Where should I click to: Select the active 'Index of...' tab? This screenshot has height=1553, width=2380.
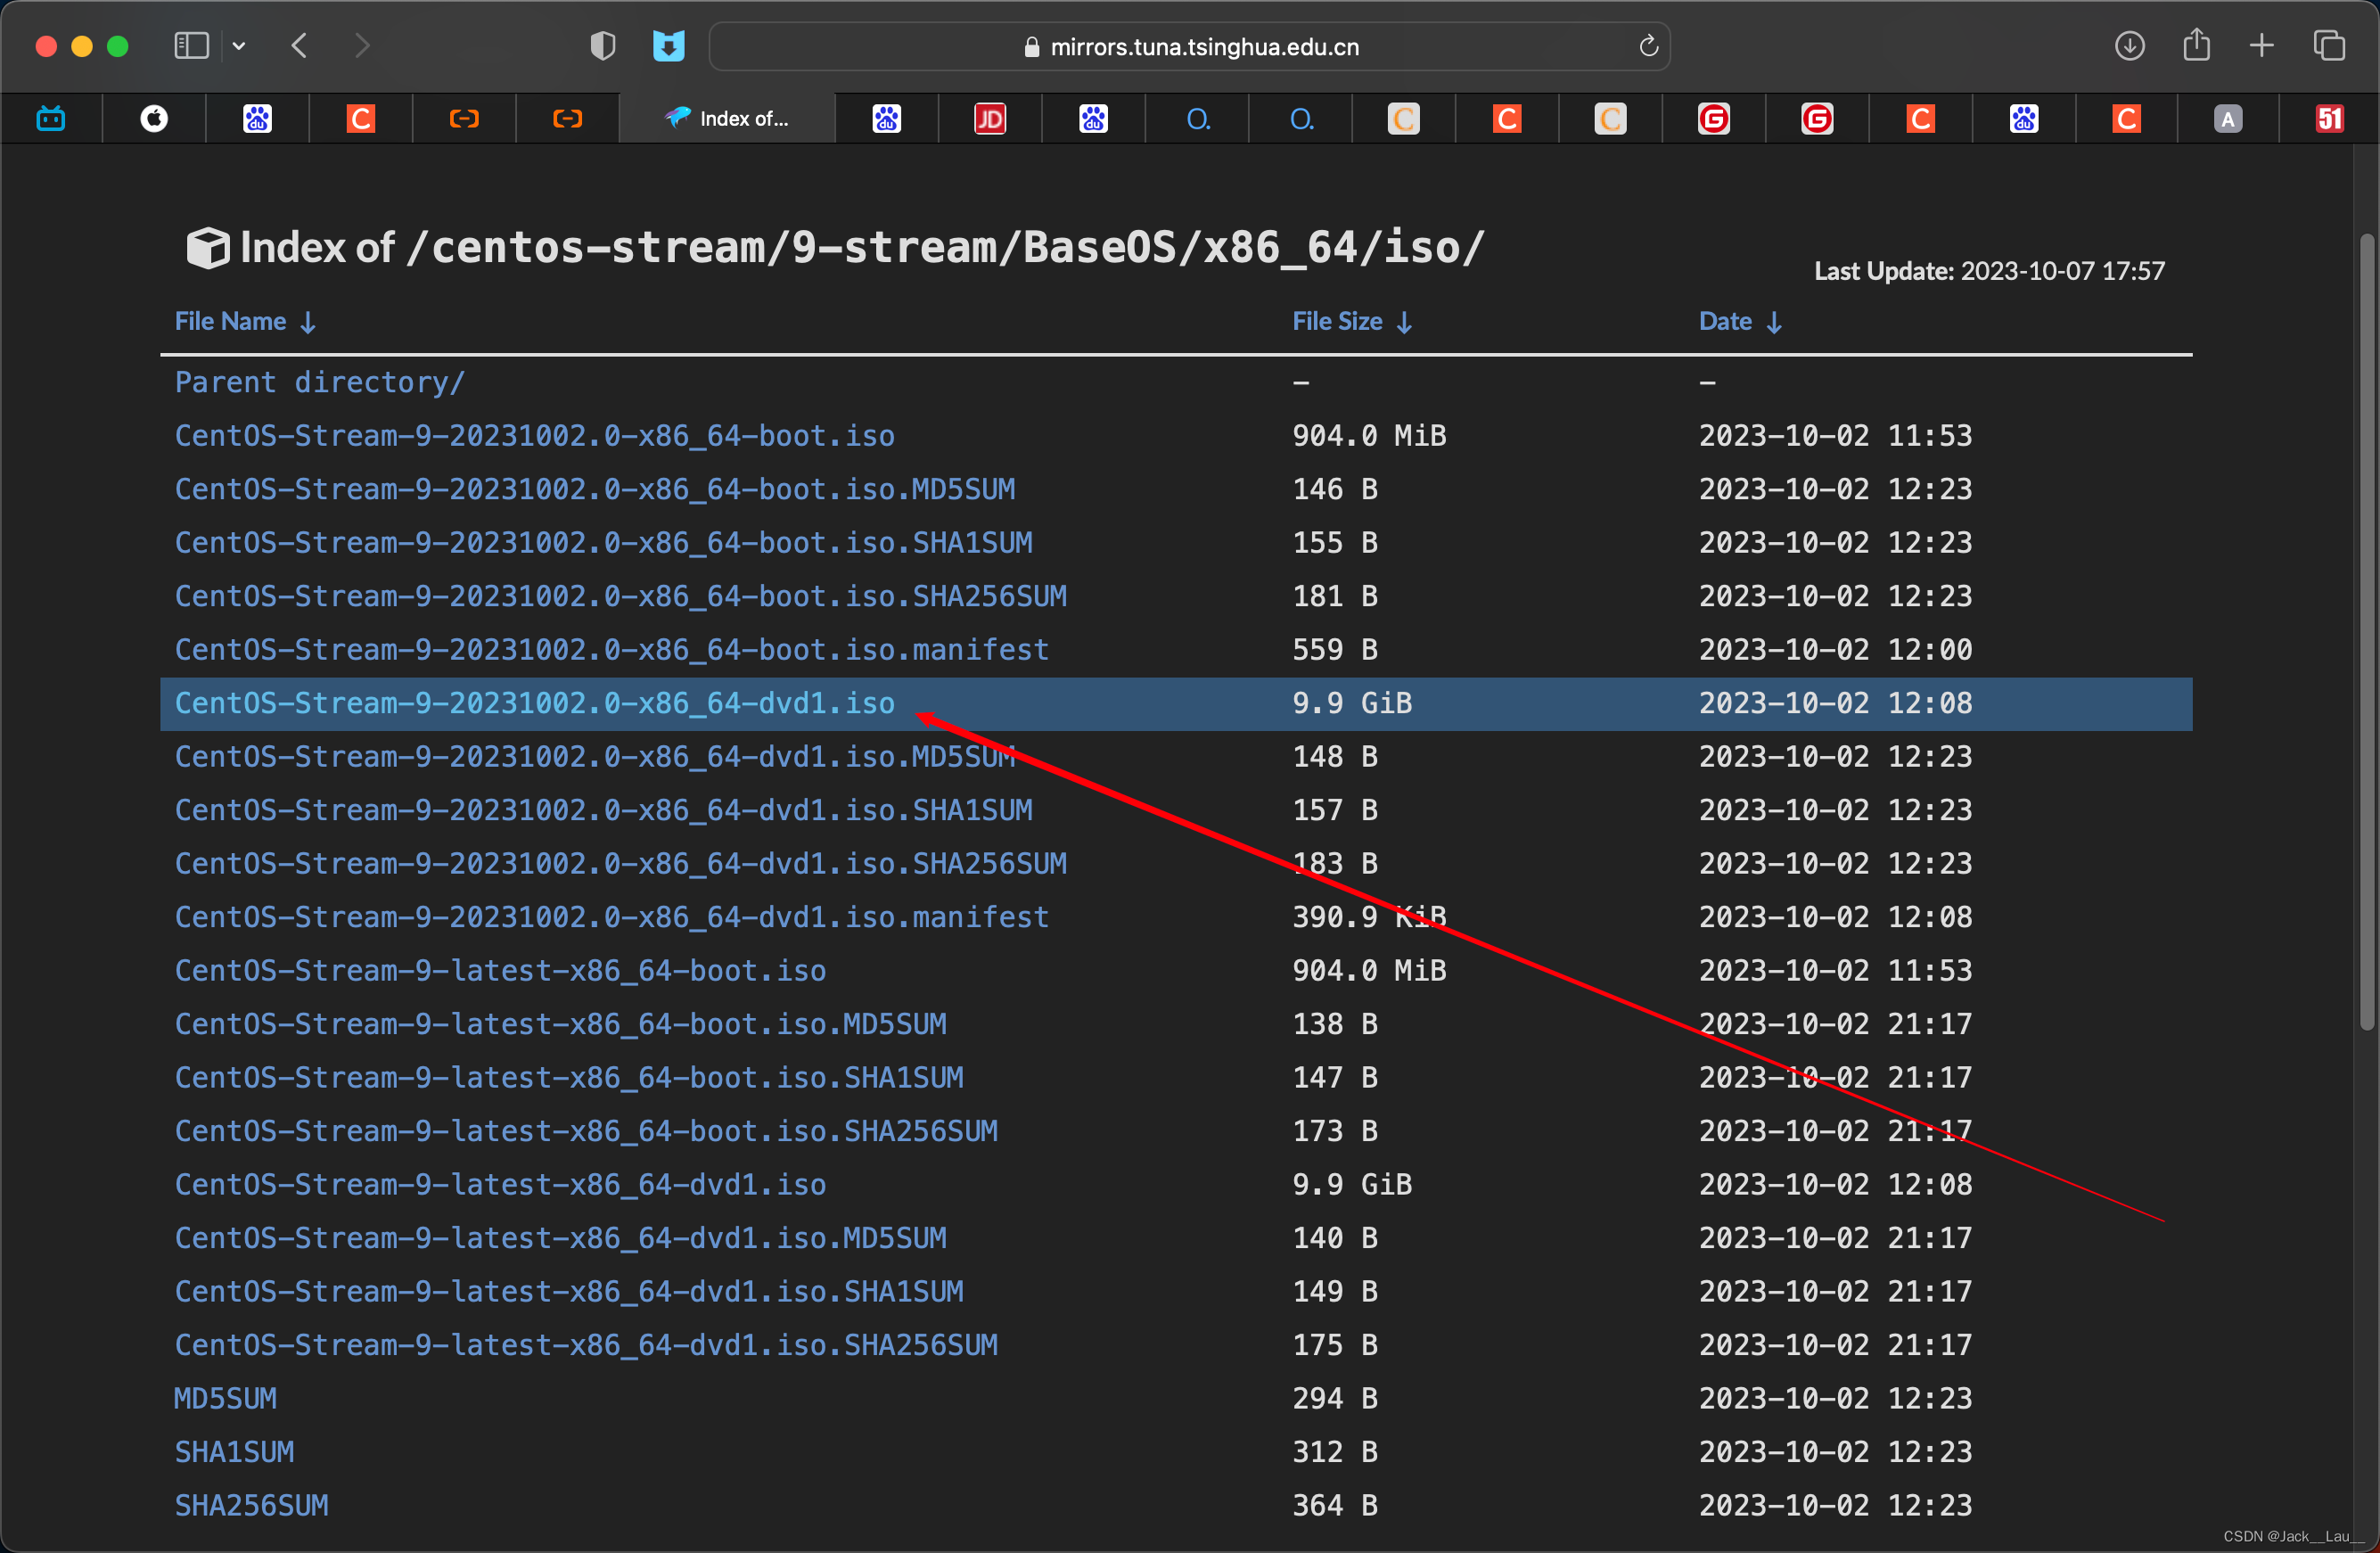click(x=727, y=119)
